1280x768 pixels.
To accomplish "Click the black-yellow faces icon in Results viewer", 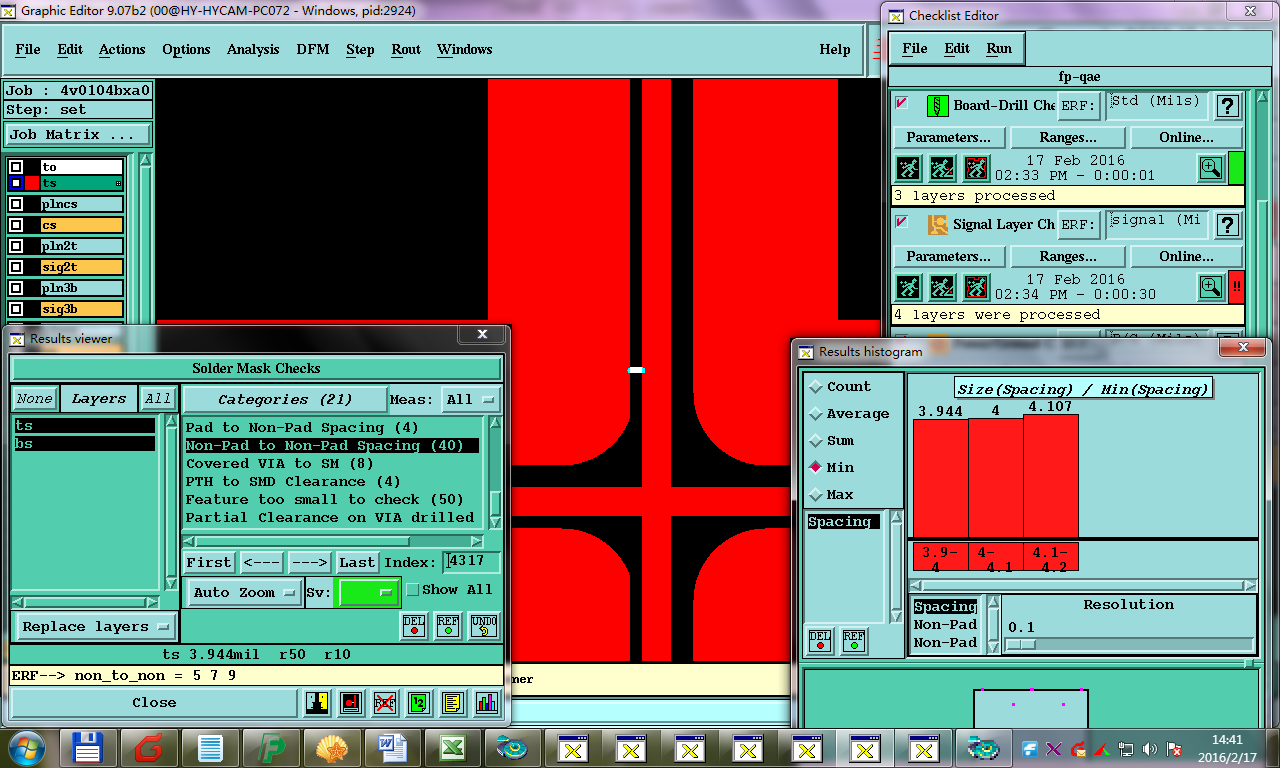I will (317, 703).
